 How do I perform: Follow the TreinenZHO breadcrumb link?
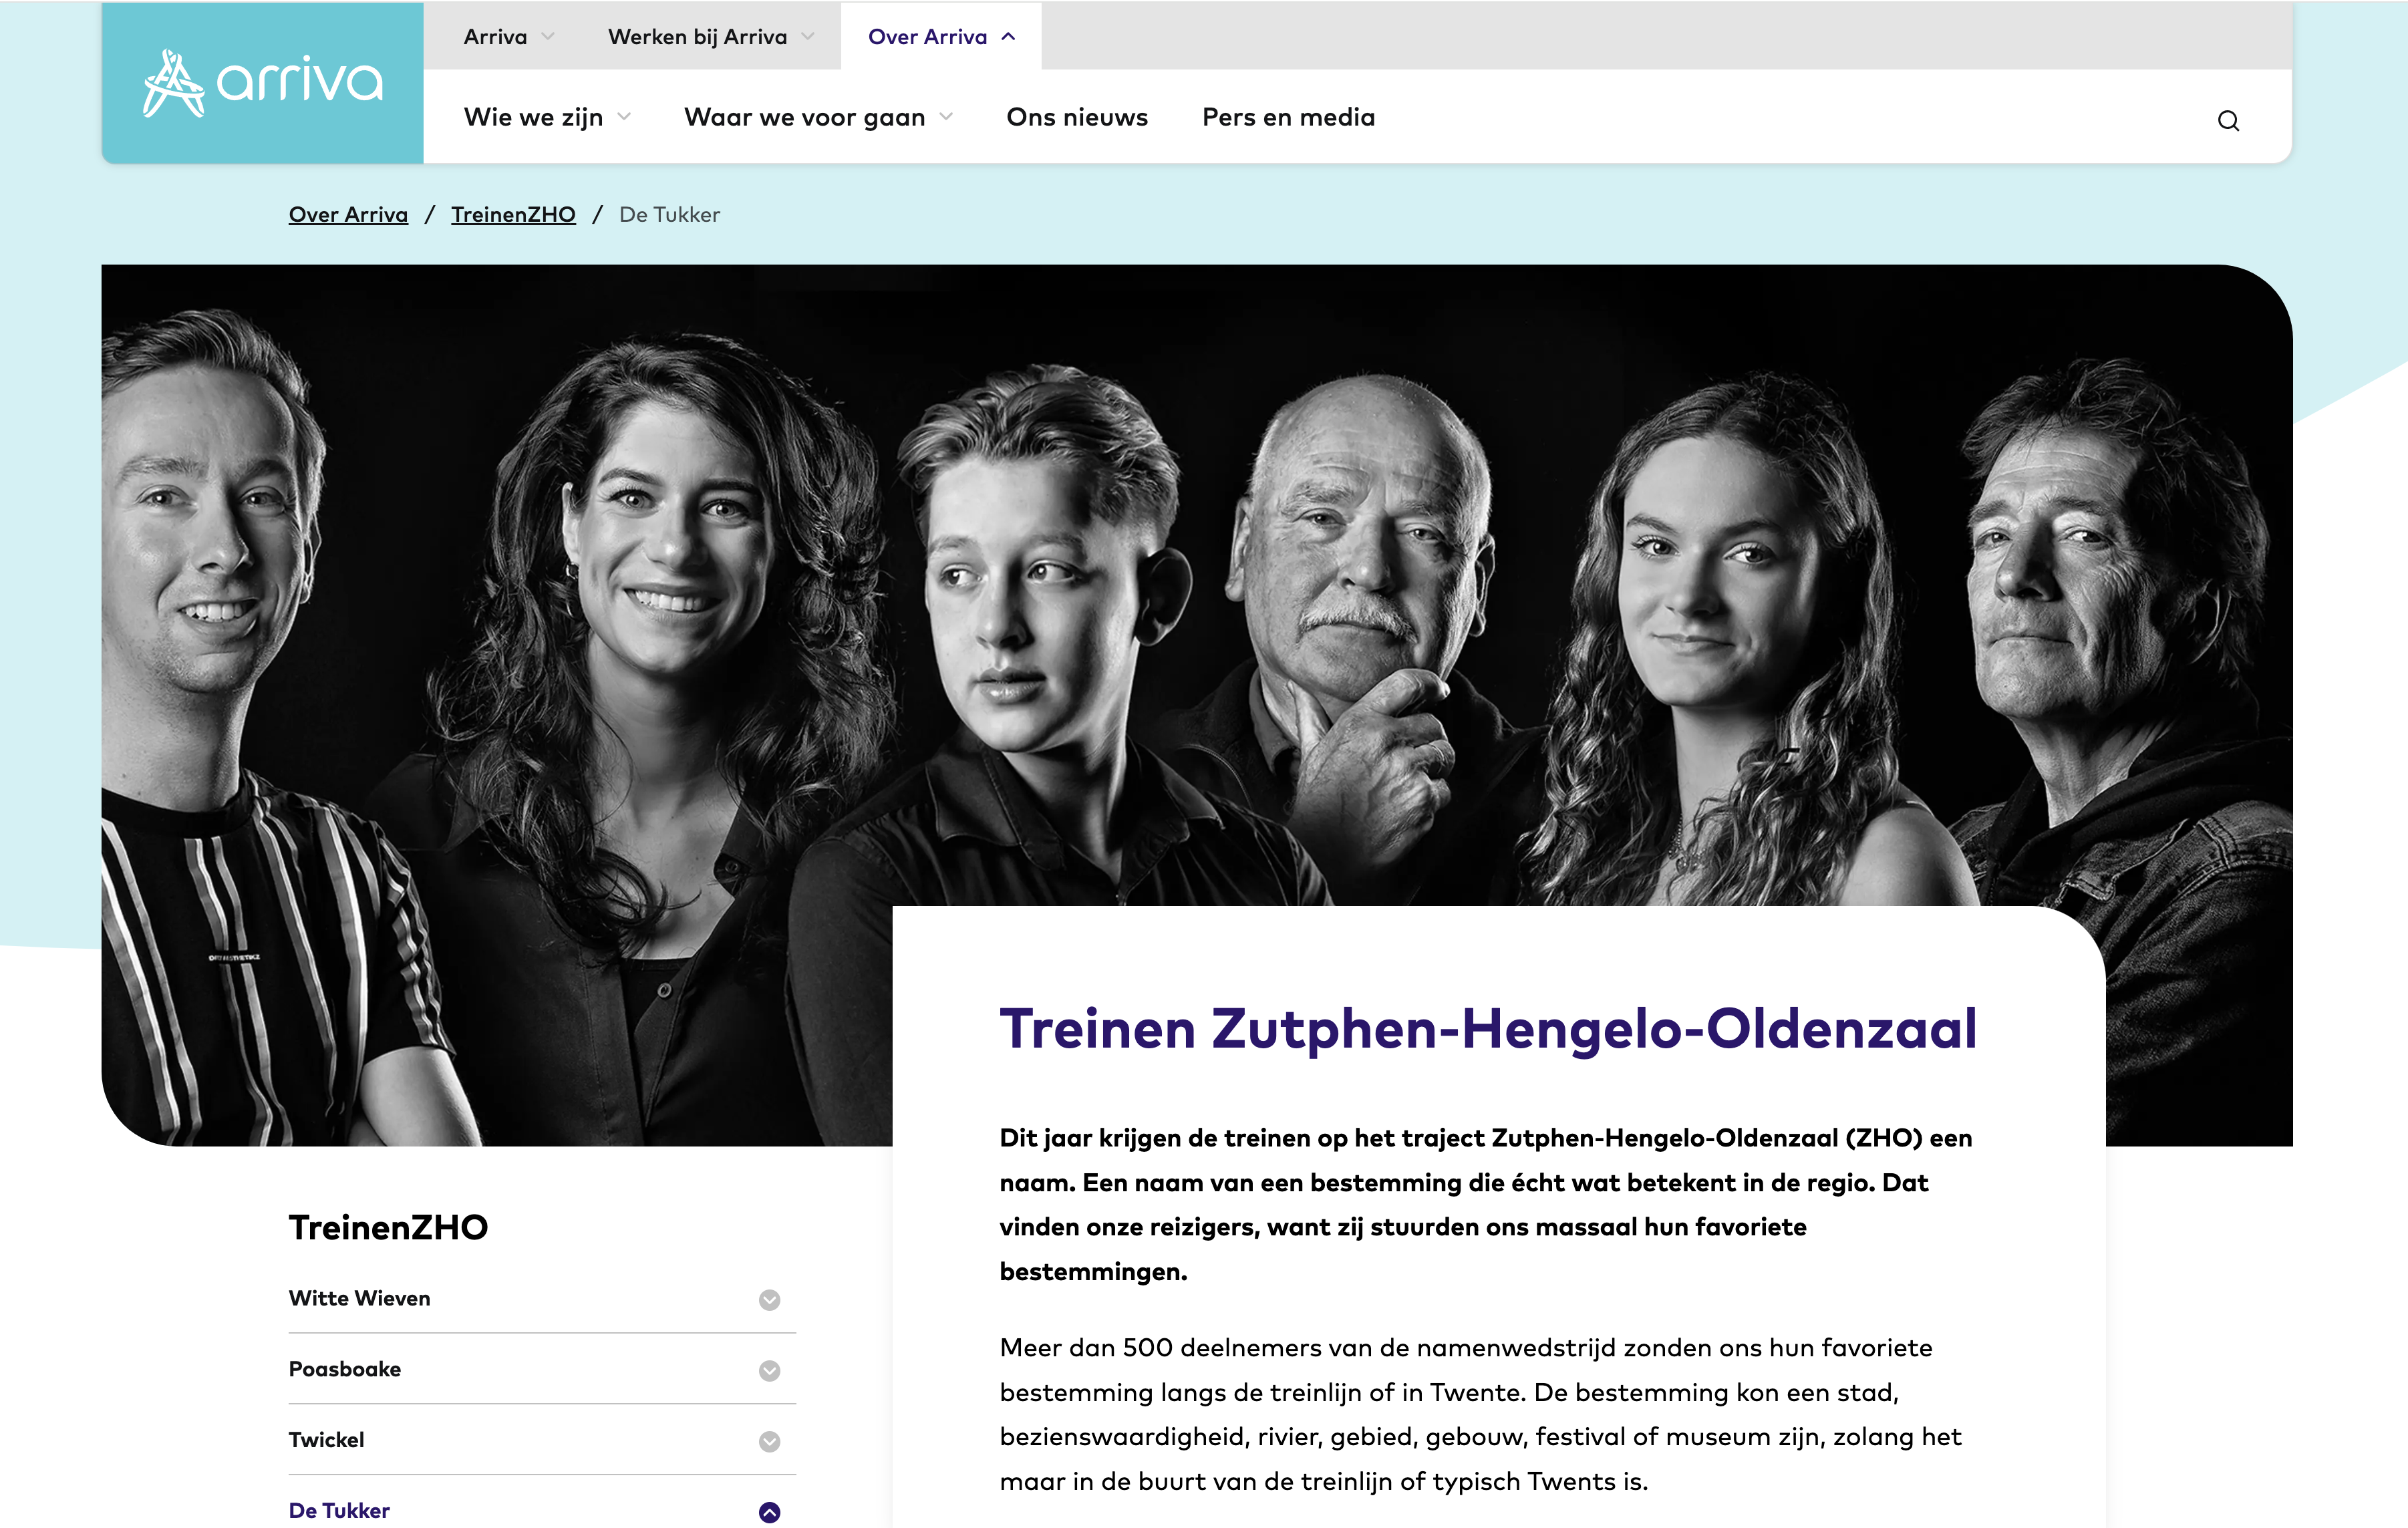(x=513, y=214)
